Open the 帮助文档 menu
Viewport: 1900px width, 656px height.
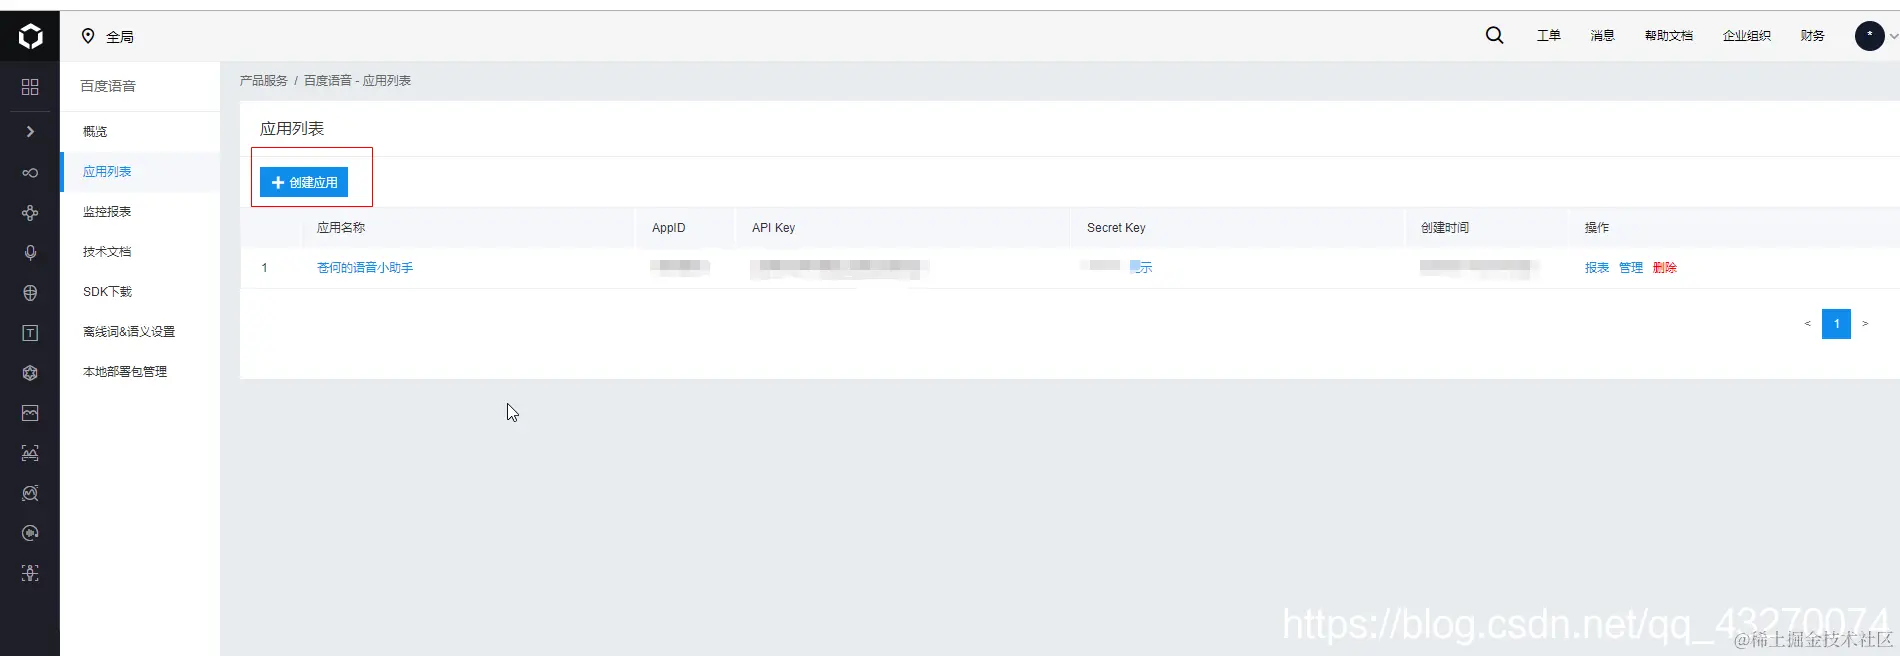click(x=1668, y=35)
